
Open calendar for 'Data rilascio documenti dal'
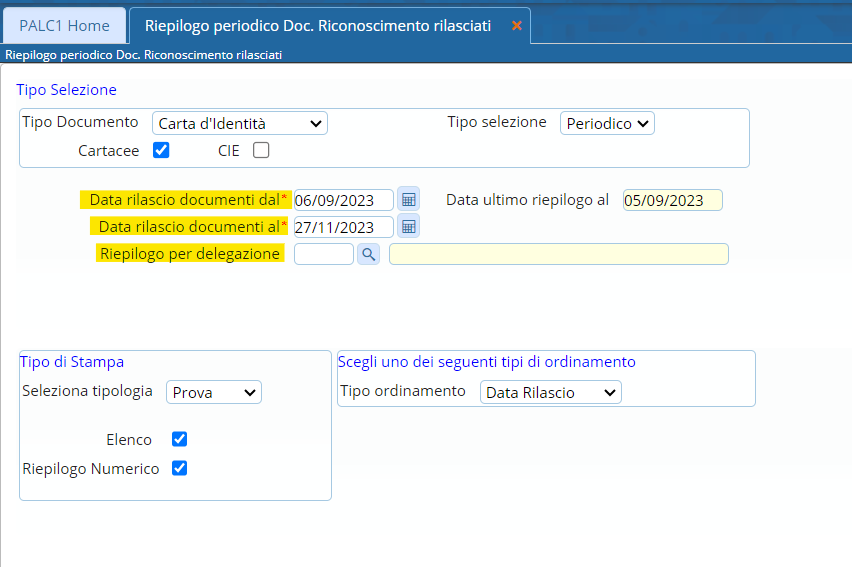(x=408, y=199)
